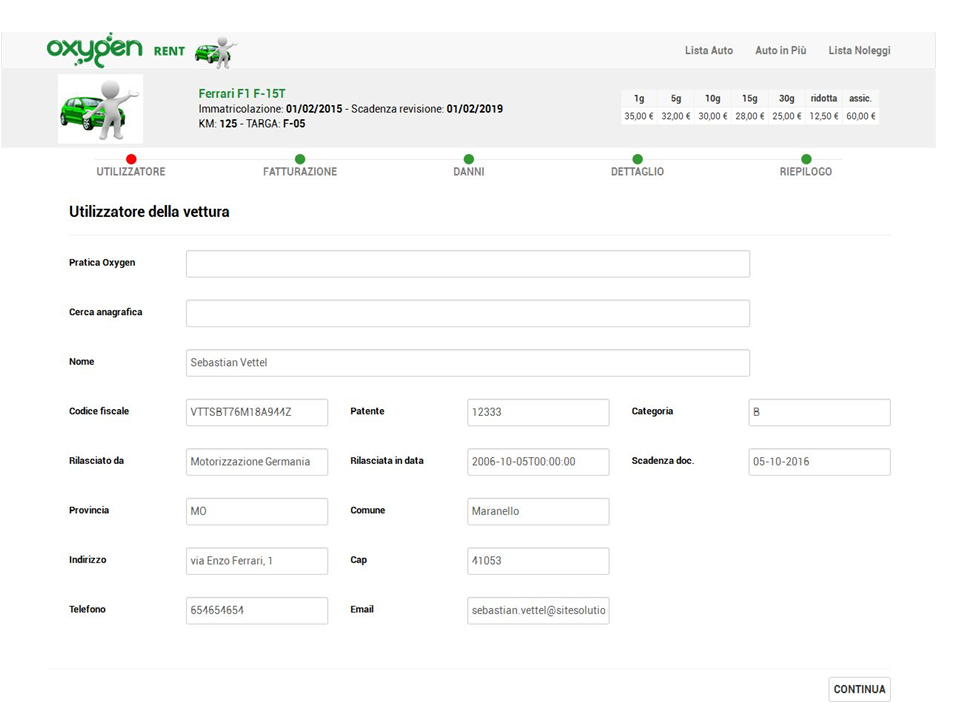Click the green Danni step dot
The image size is (960, 720).
click(469, 159)
